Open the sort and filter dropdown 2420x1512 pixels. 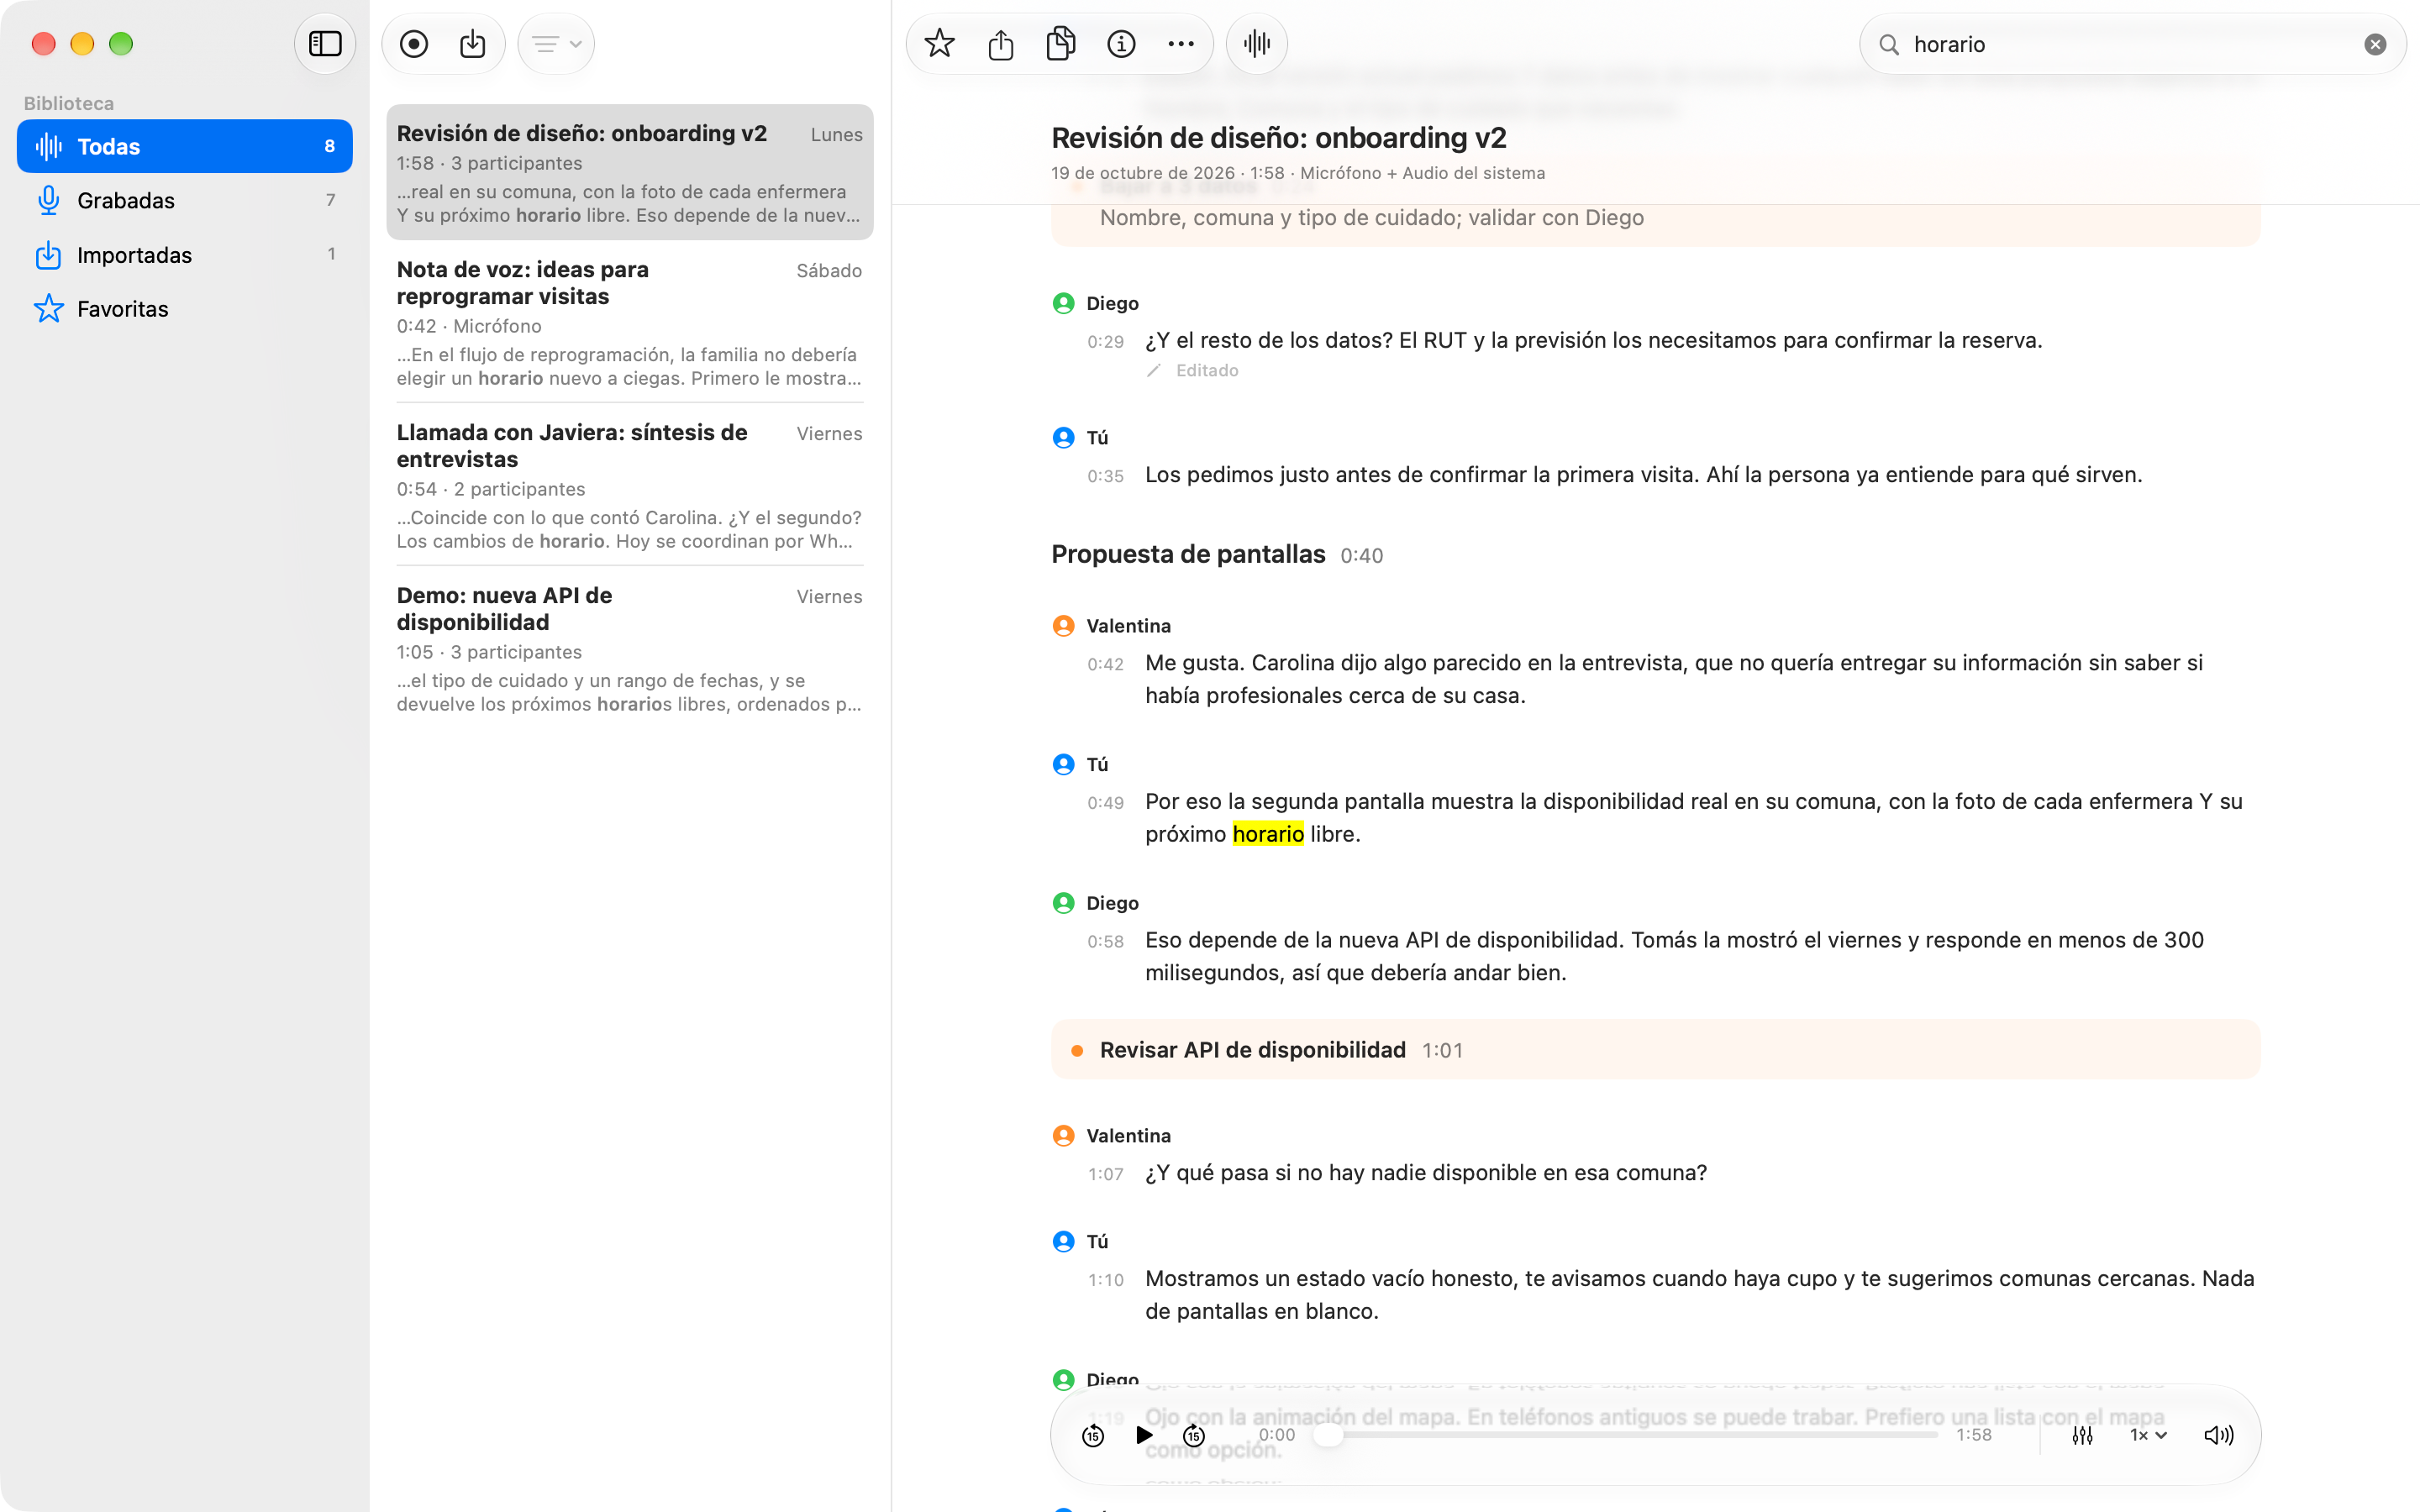coord(556,44)
